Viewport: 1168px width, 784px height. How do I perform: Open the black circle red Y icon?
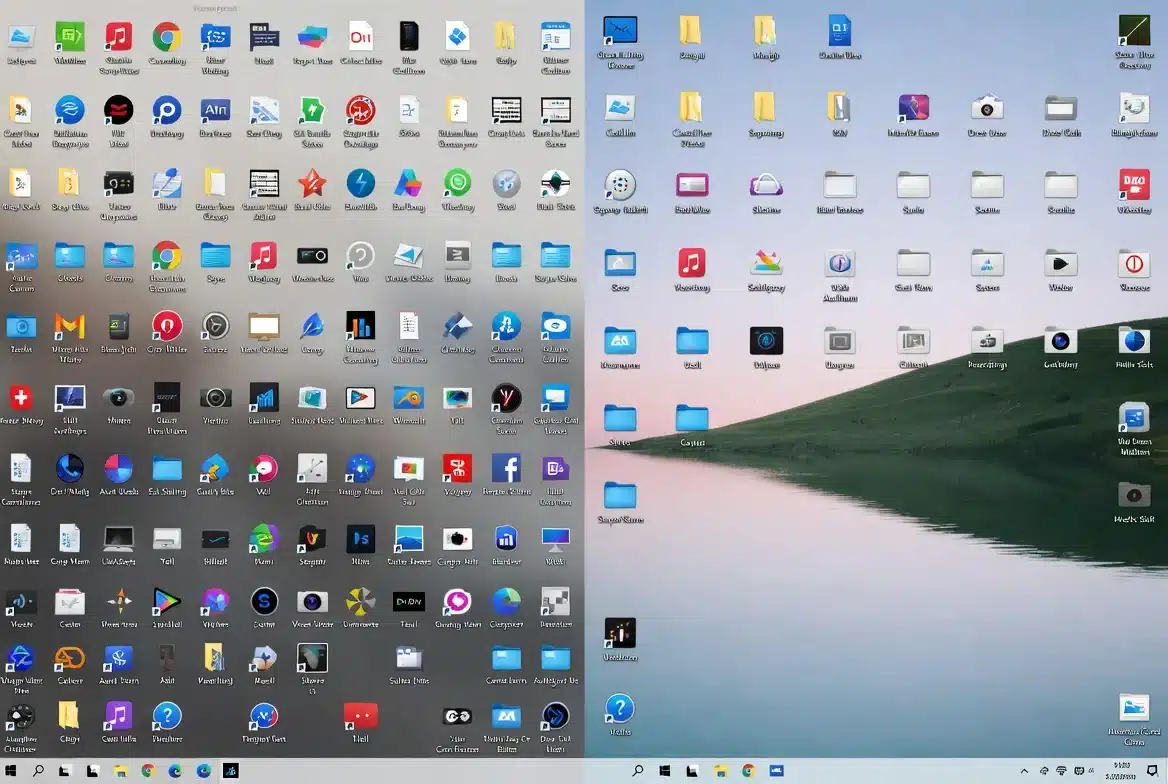(x=507, y=398)
